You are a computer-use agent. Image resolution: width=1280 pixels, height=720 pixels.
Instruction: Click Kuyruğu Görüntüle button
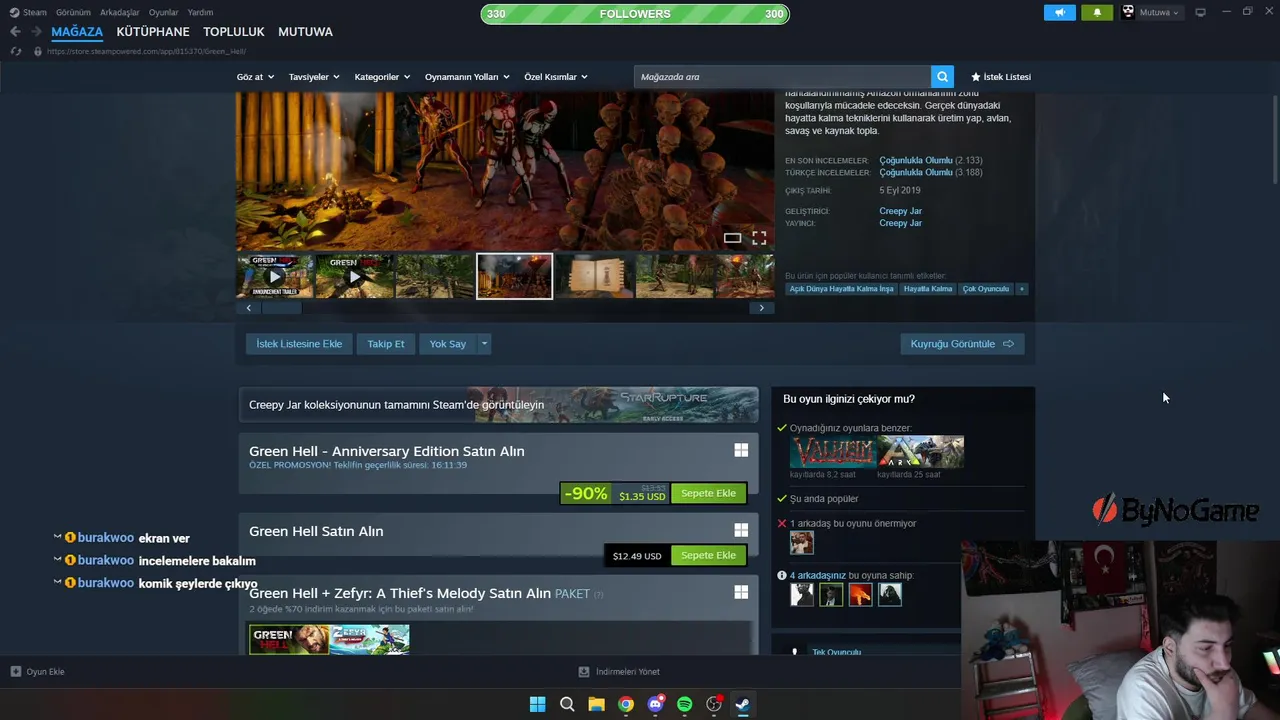tap(962, 344)
